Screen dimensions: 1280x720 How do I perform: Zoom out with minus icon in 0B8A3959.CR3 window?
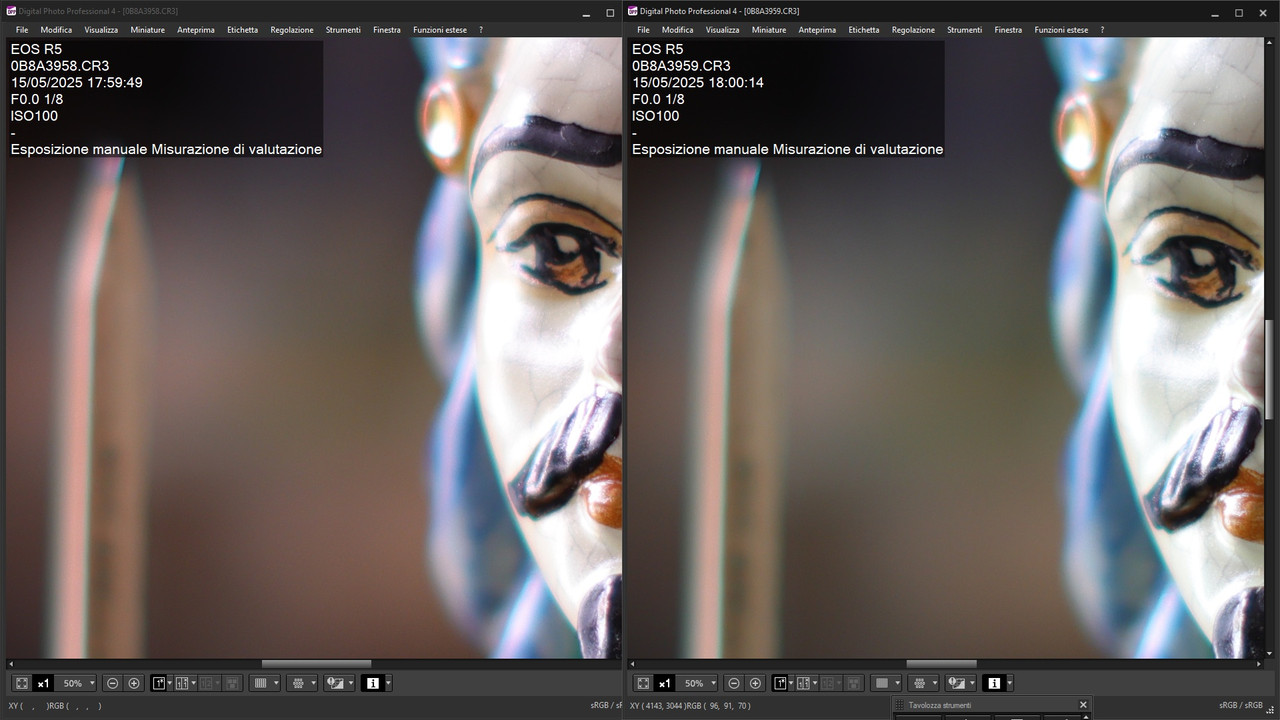tap(734, 683)
